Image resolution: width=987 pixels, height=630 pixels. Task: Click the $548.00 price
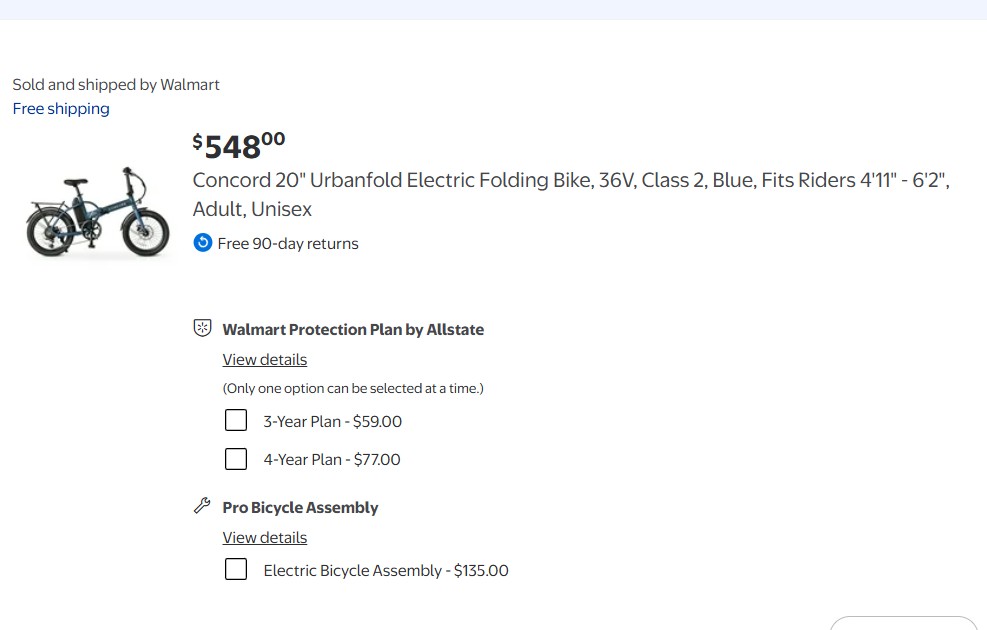239,146
